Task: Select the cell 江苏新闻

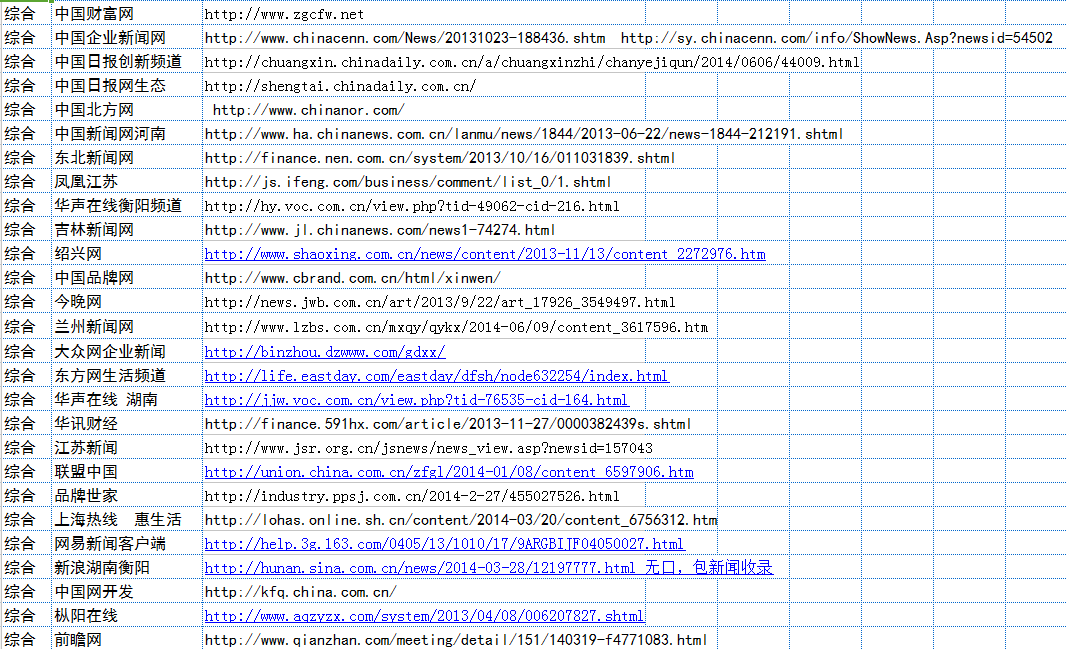Action: point(126,448)
